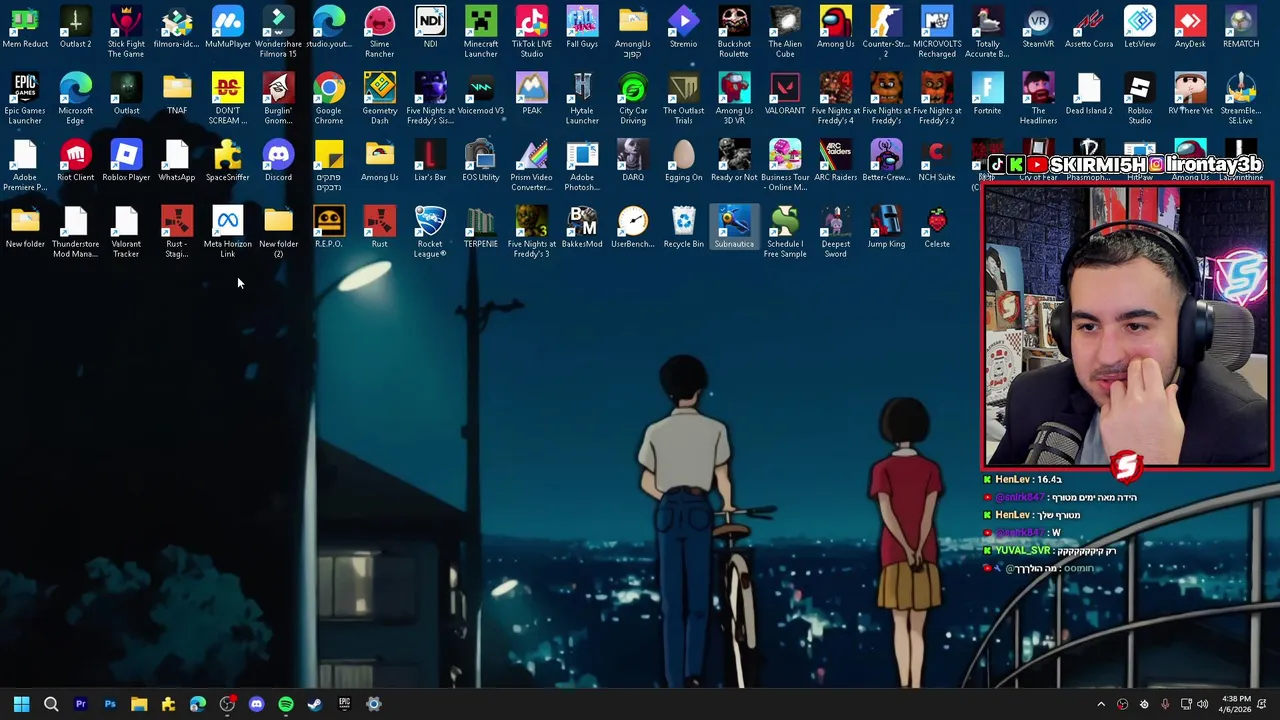Select the TikTok LIVE Studio shortcut
The image size is (1280, 720).
[531, 32]
